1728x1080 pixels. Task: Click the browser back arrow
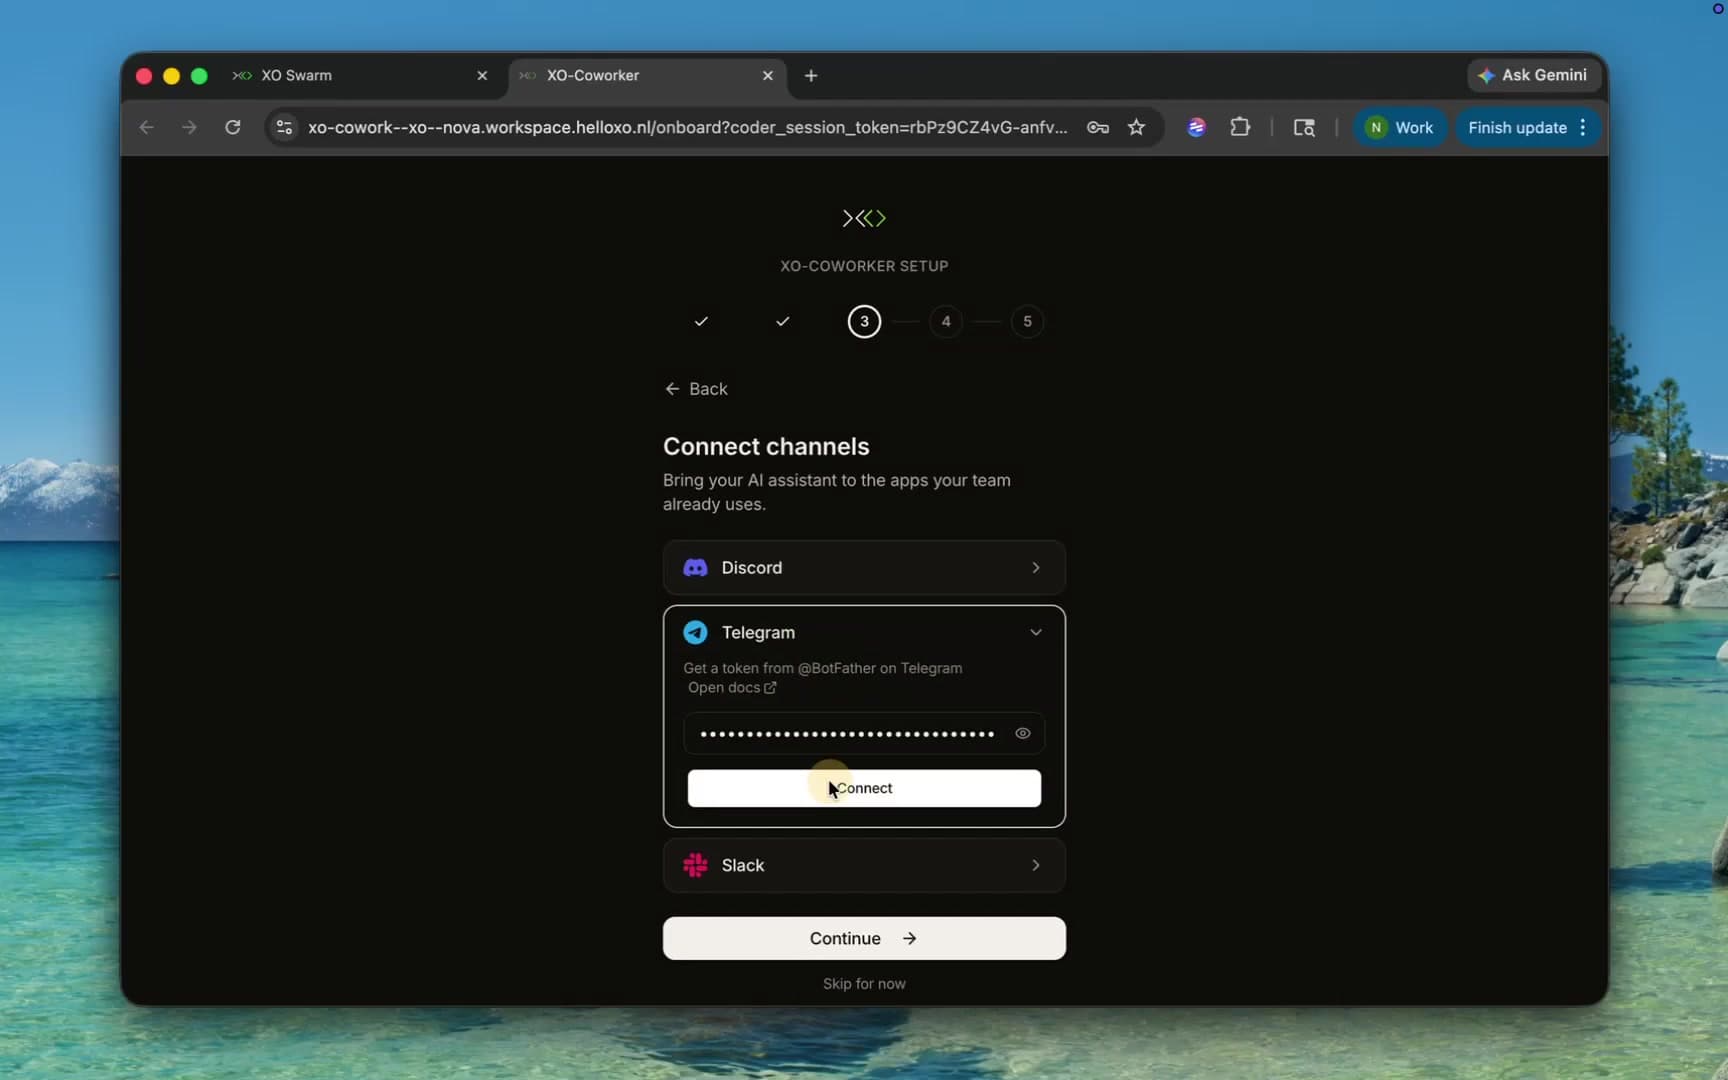point(146,127)
